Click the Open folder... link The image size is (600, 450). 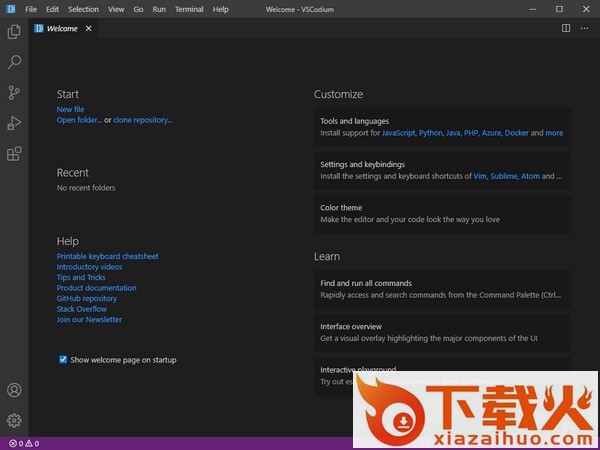(79, 120)
